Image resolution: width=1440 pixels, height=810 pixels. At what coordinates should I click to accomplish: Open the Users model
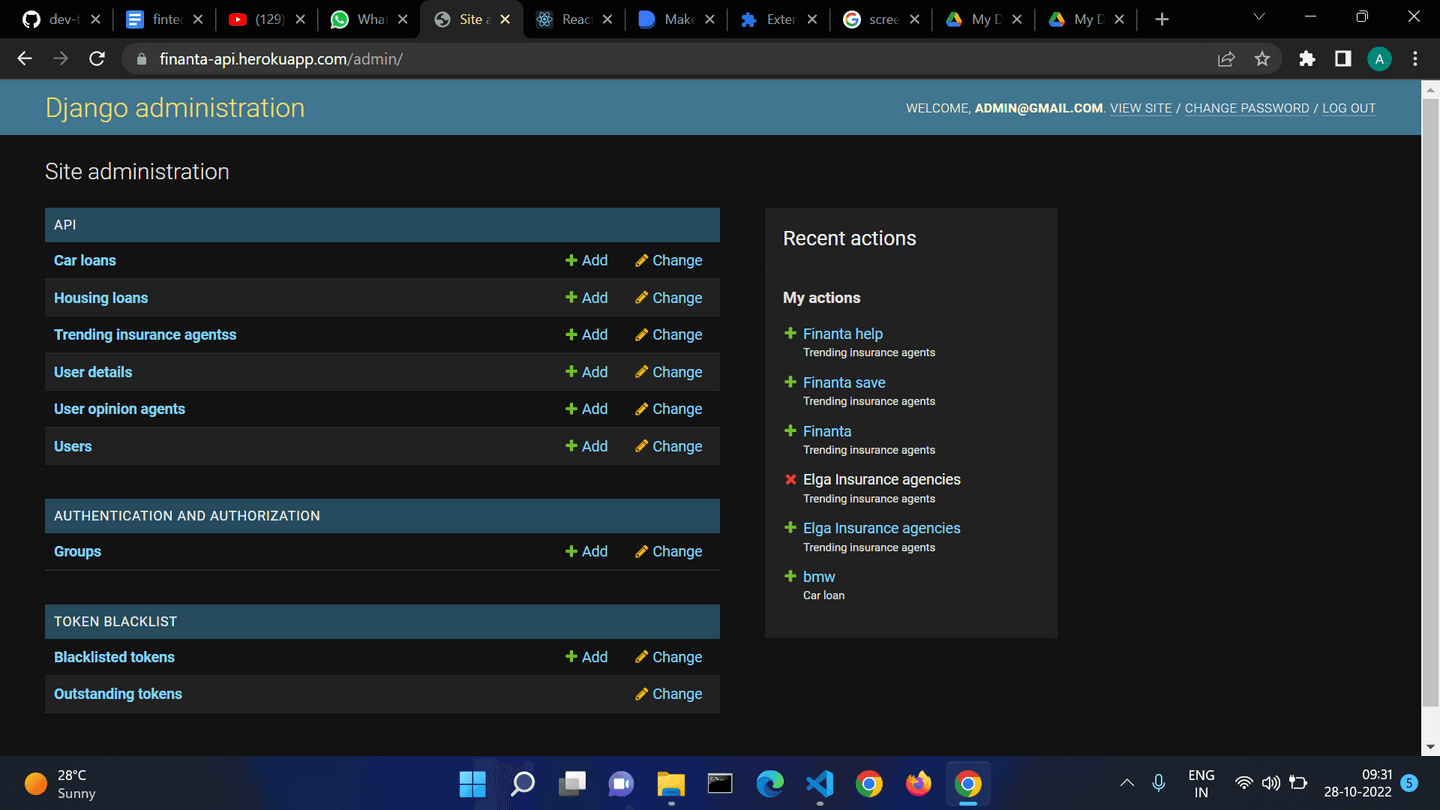click(x=73, y=446)
